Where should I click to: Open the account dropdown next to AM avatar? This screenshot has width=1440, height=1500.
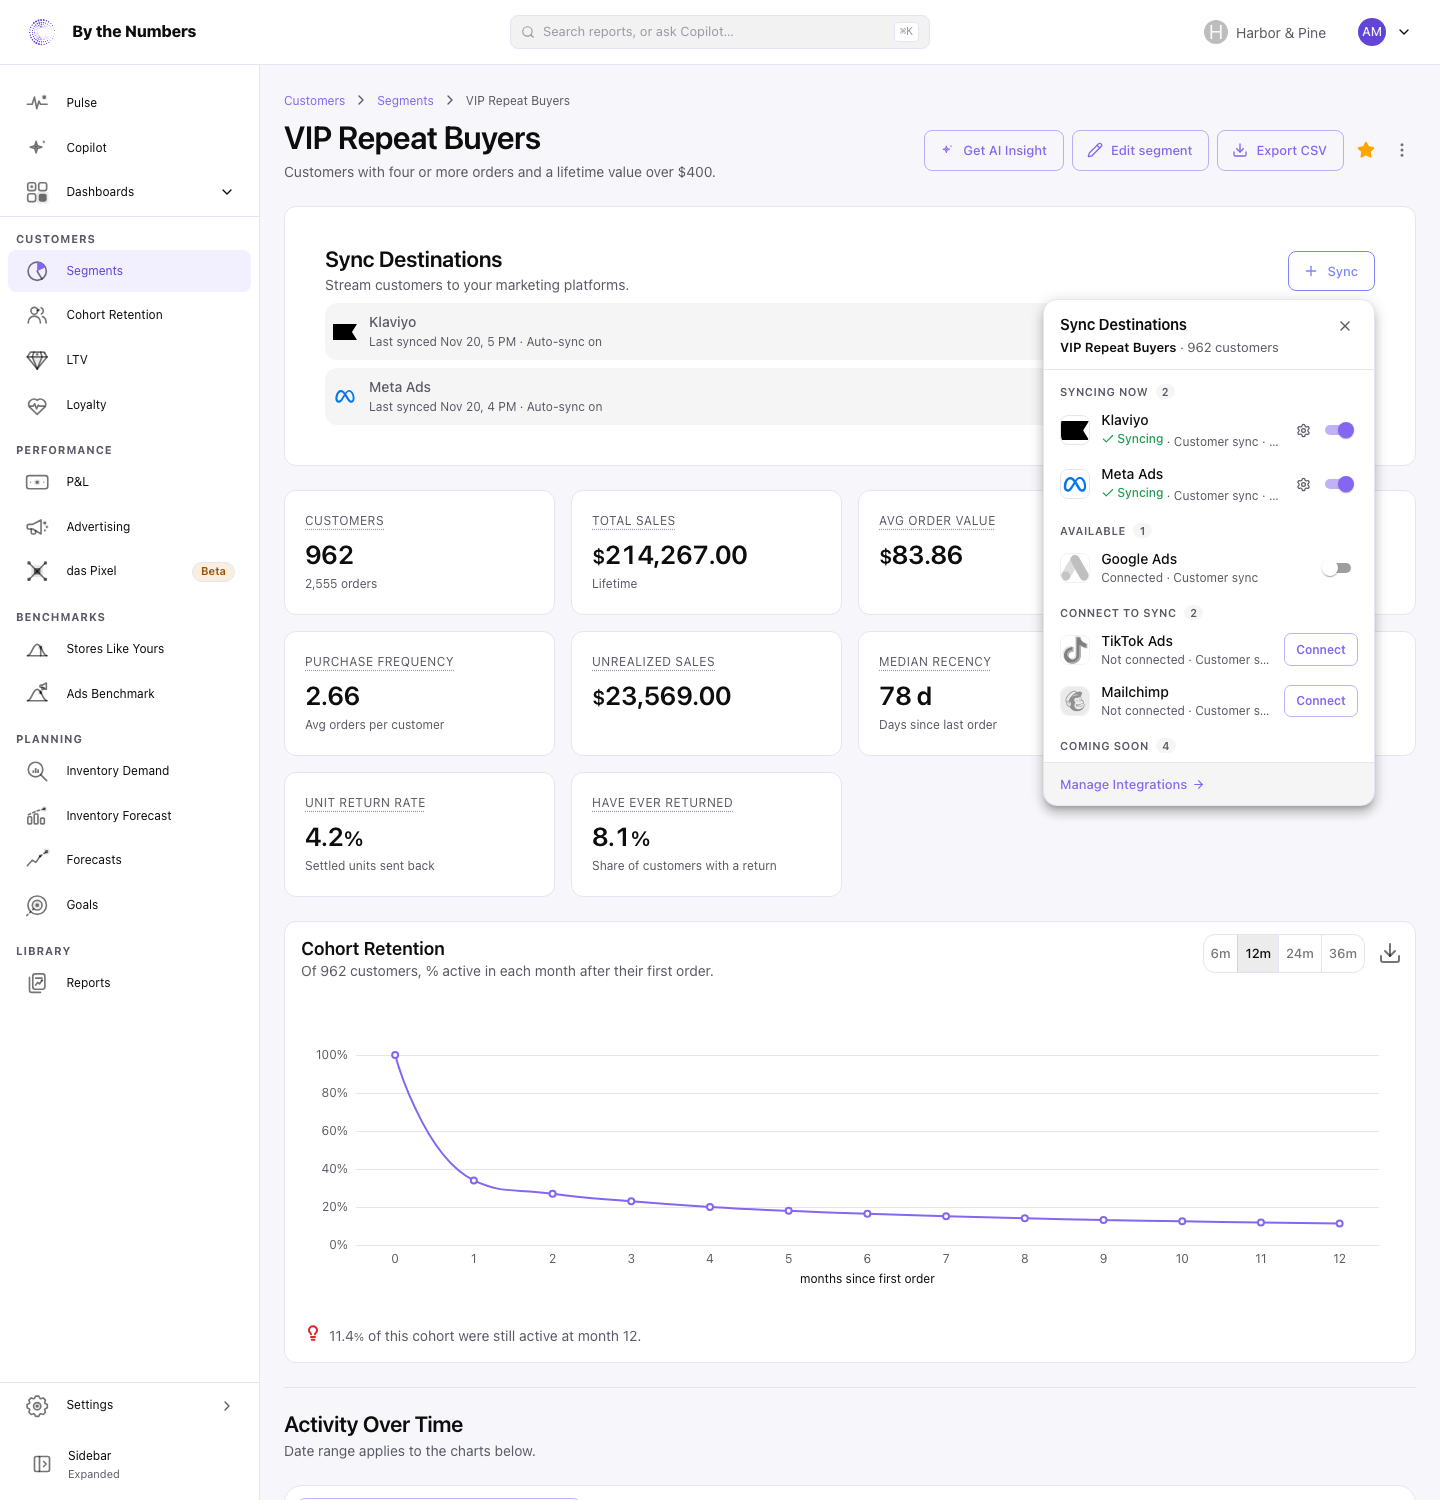(x=1404, y=32)
